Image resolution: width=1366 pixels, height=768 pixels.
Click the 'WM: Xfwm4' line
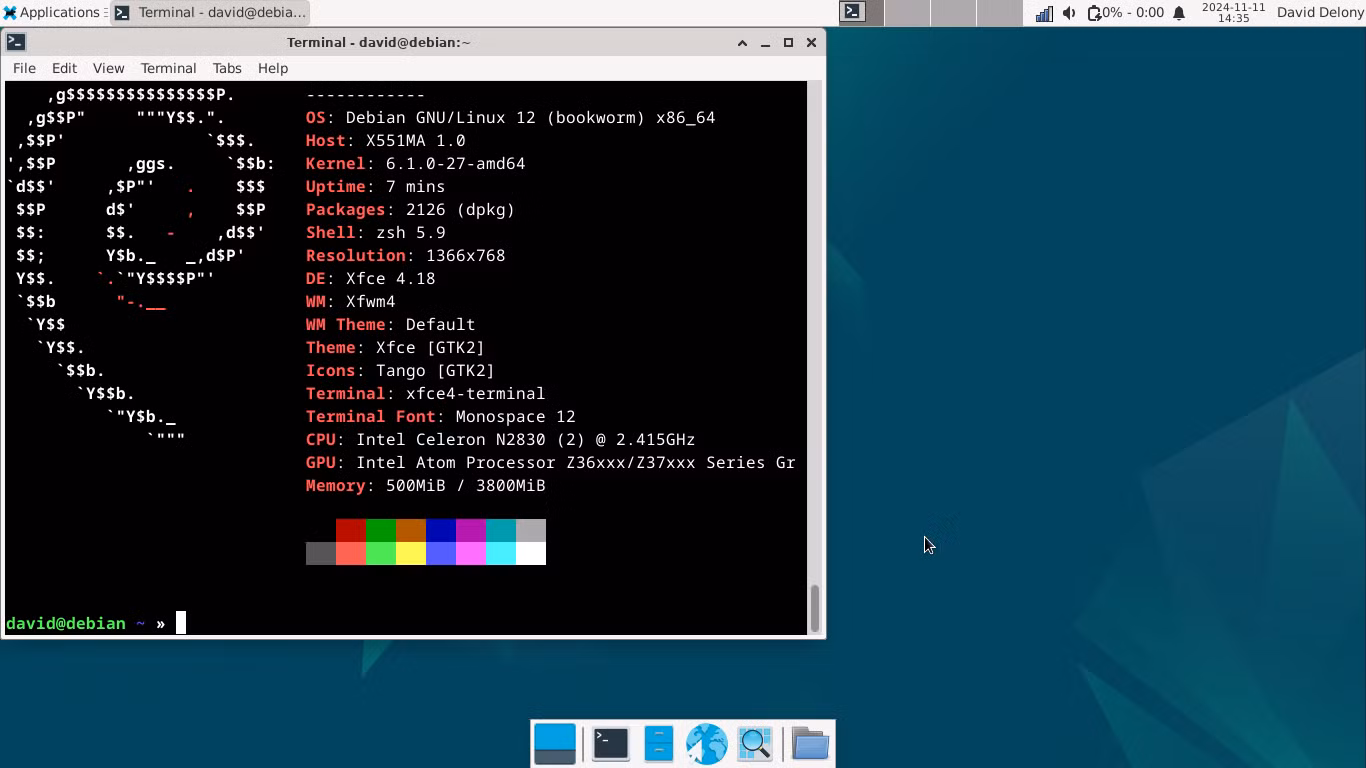[x=351, y=301]
